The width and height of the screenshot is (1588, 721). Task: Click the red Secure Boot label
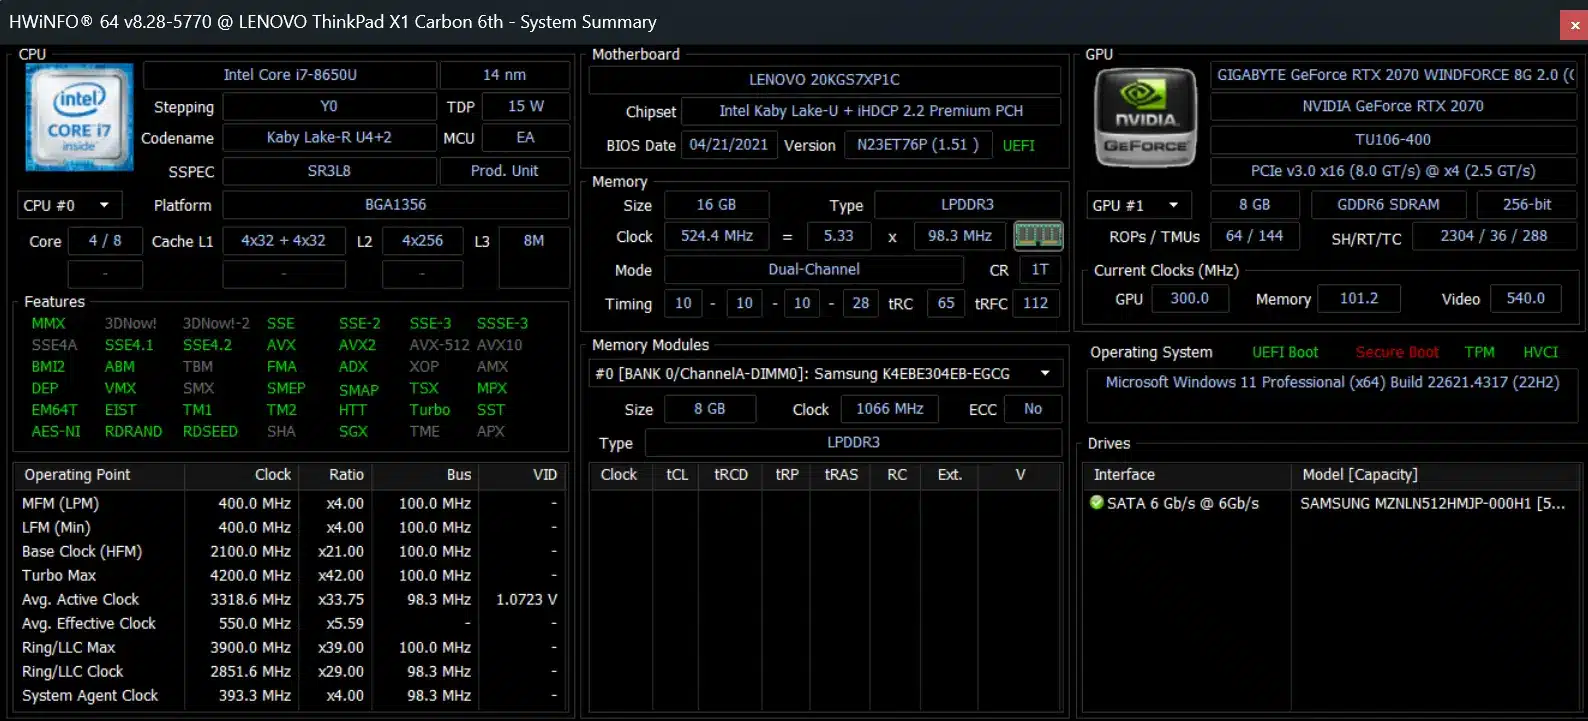click(x=1397, y=352)
